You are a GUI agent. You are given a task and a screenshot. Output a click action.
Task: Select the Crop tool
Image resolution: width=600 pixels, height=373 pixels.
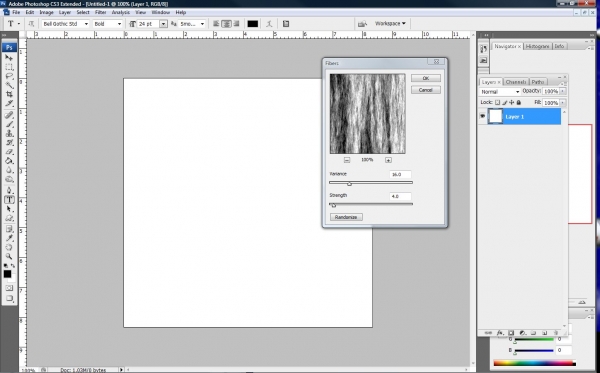(9, 94)
